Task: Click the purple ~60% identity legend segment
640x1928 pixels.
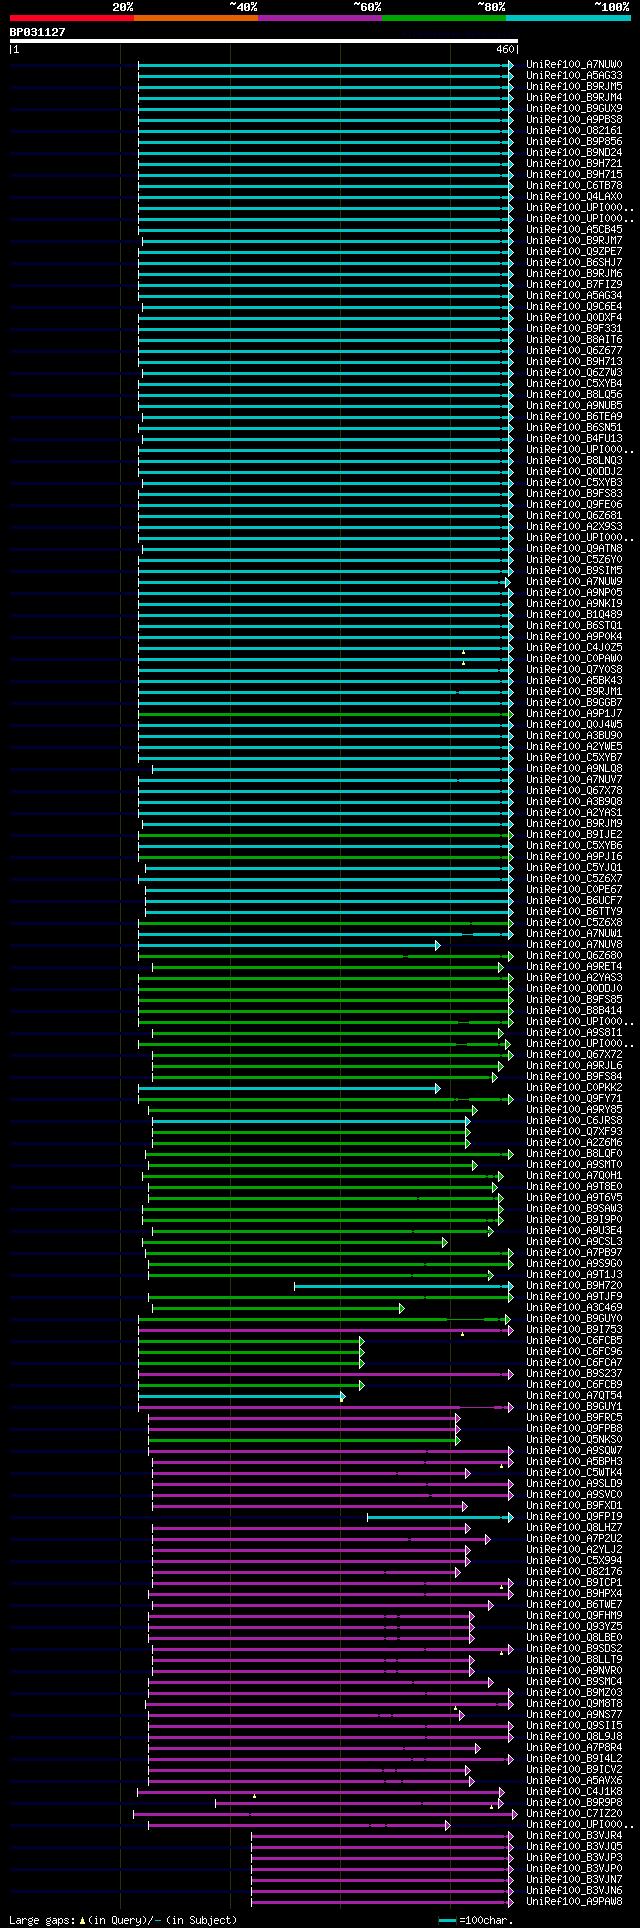Action: coord(319,18)
